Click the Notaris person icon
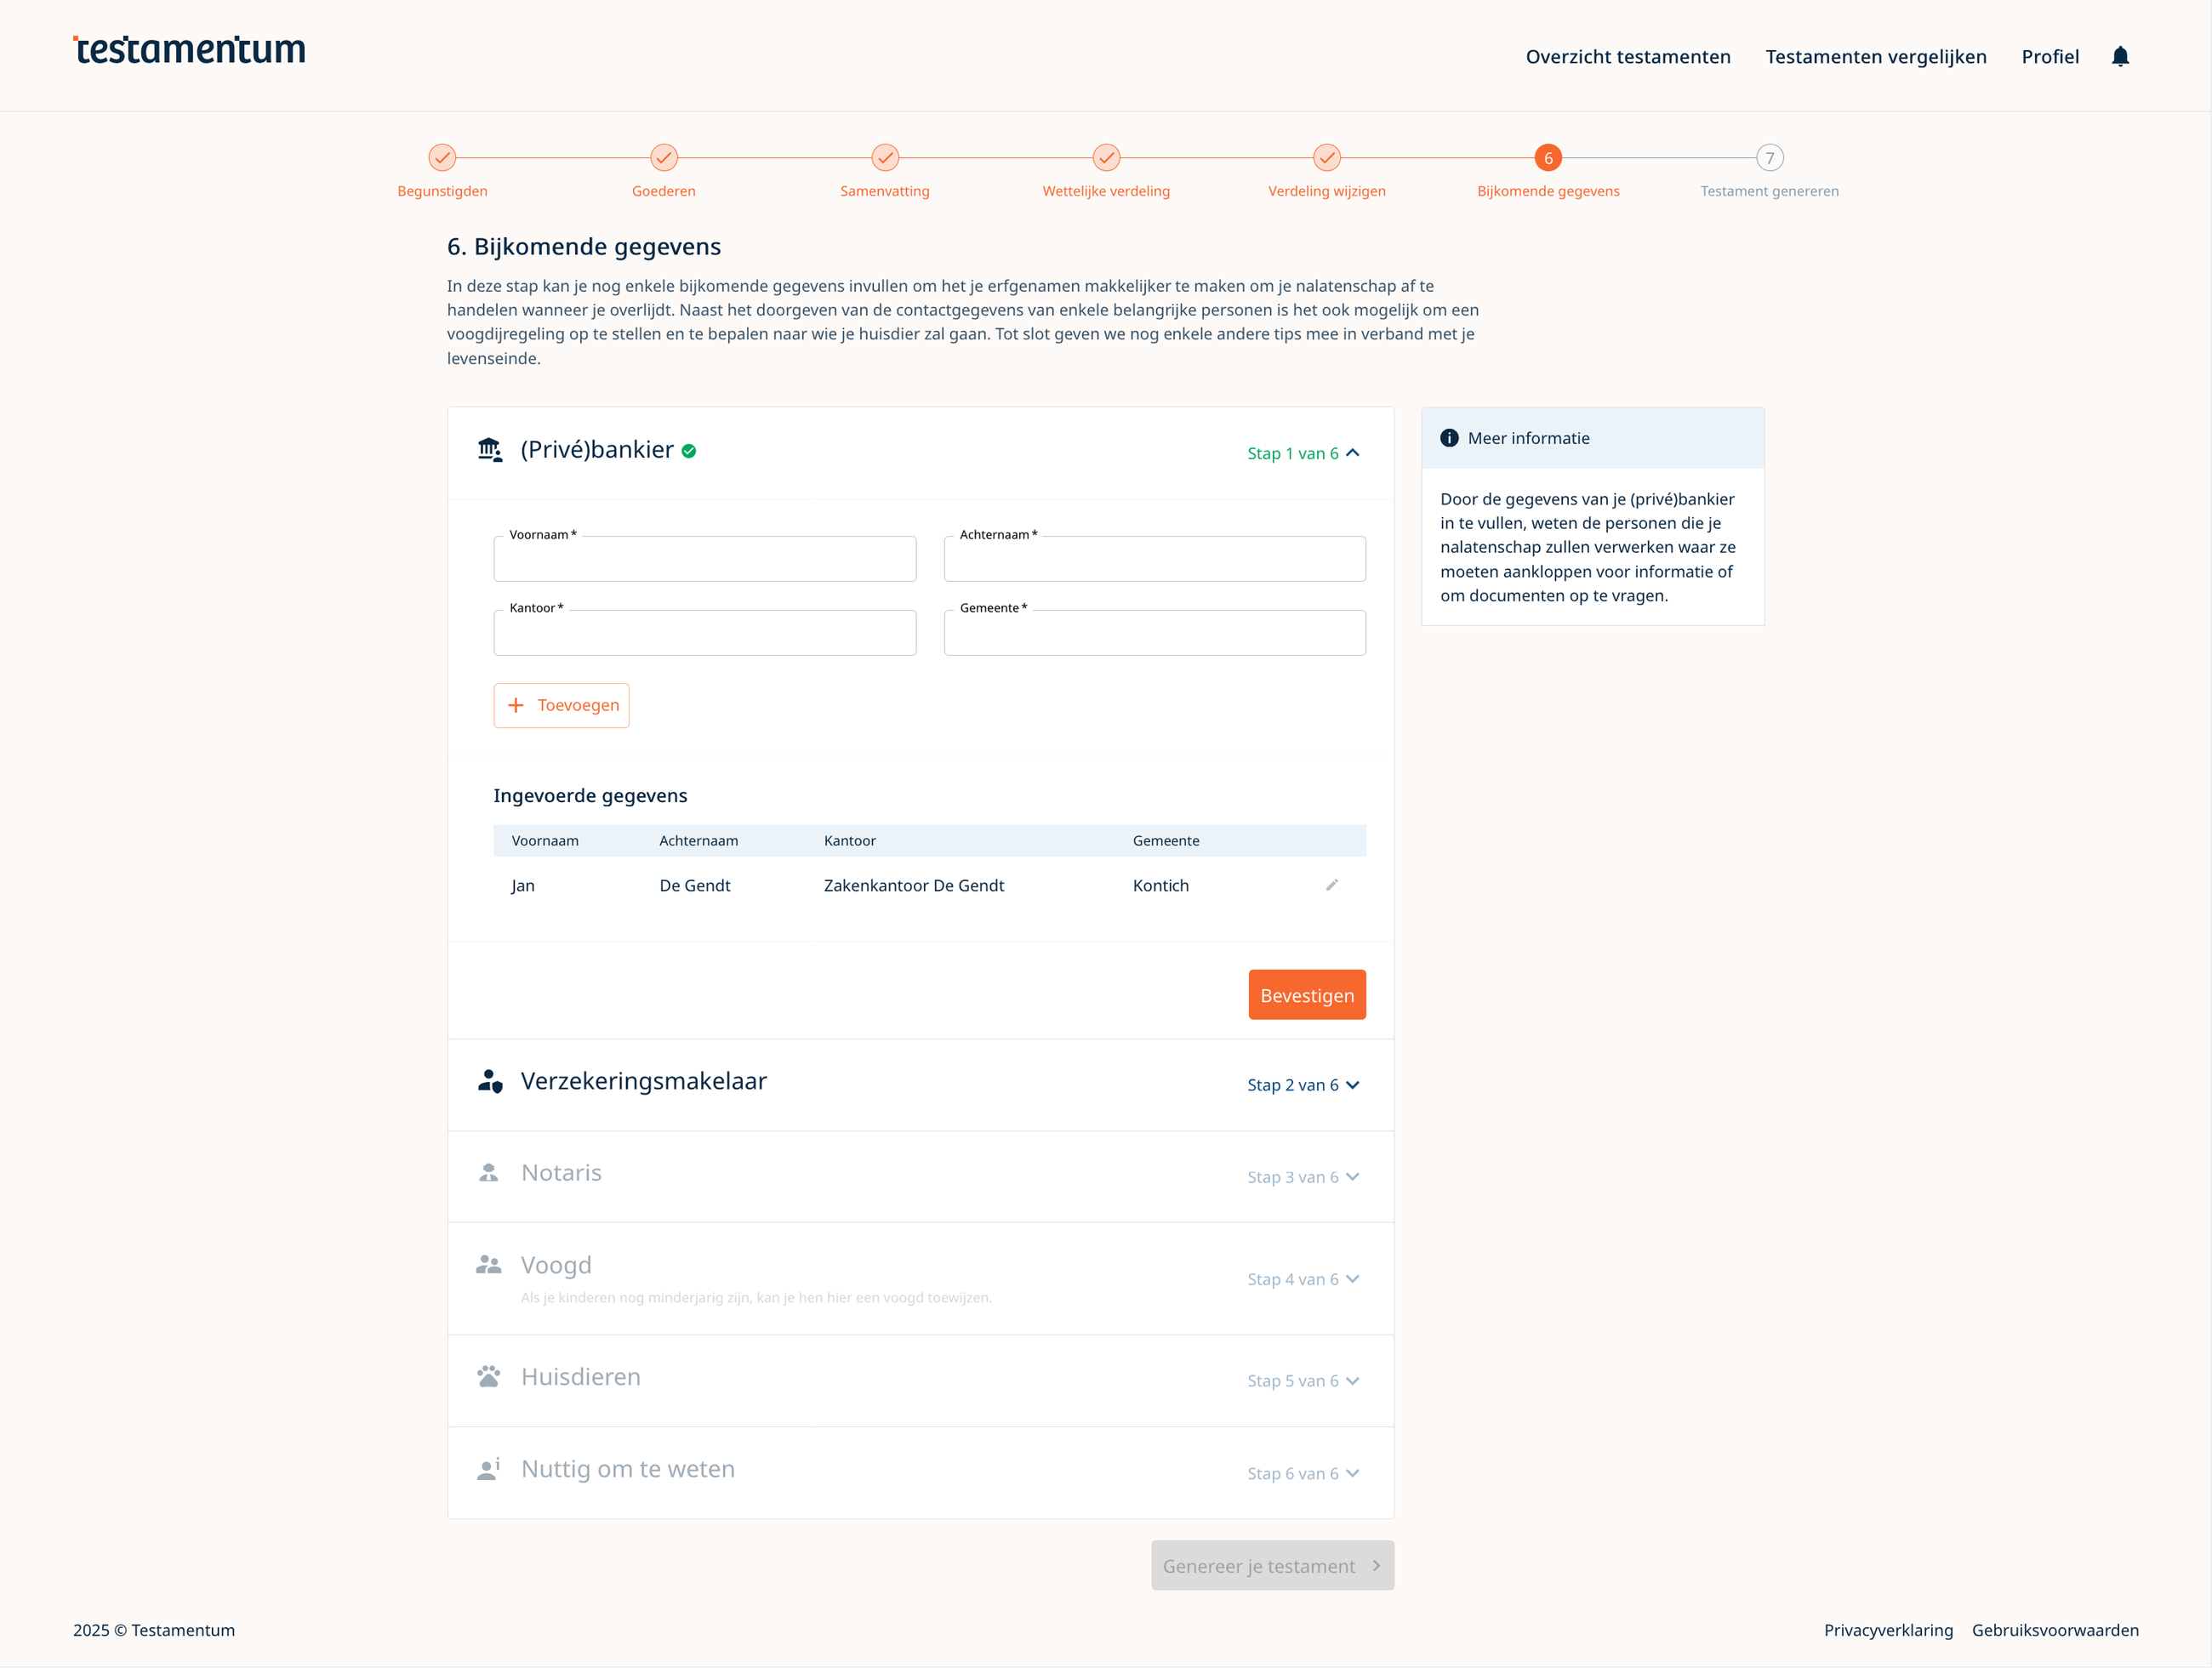 488,1173
